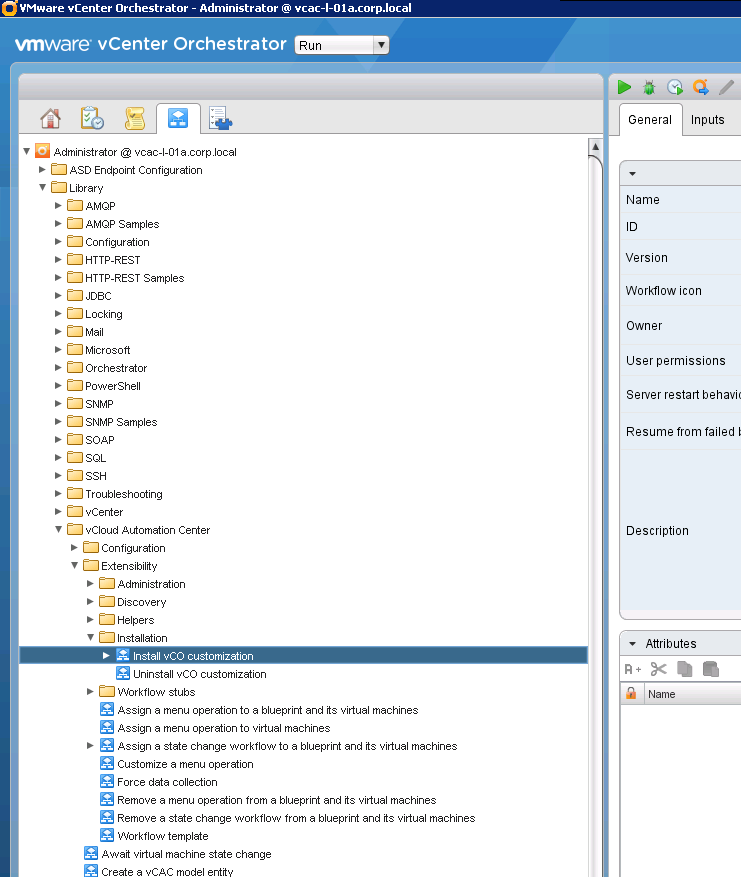
Task: Select the Create a vCAC model entity workflow
Action: [167, 871]
